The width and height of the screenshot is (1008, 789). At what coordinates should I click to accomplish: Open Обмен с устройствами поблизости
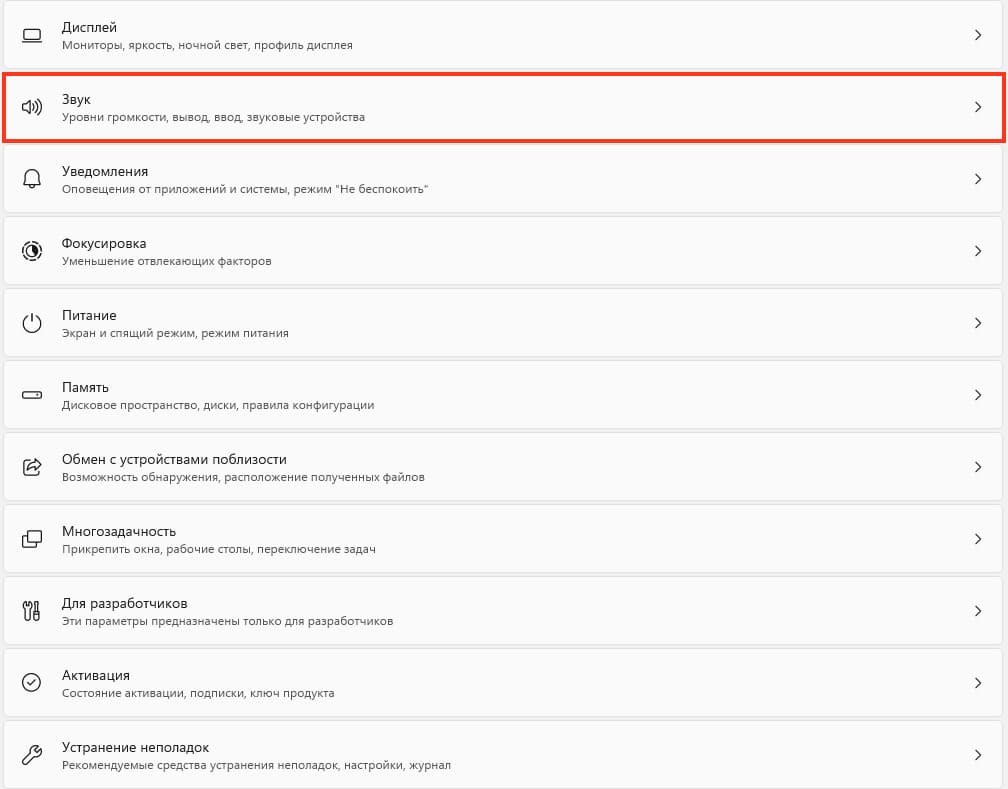tap(503, 467)
